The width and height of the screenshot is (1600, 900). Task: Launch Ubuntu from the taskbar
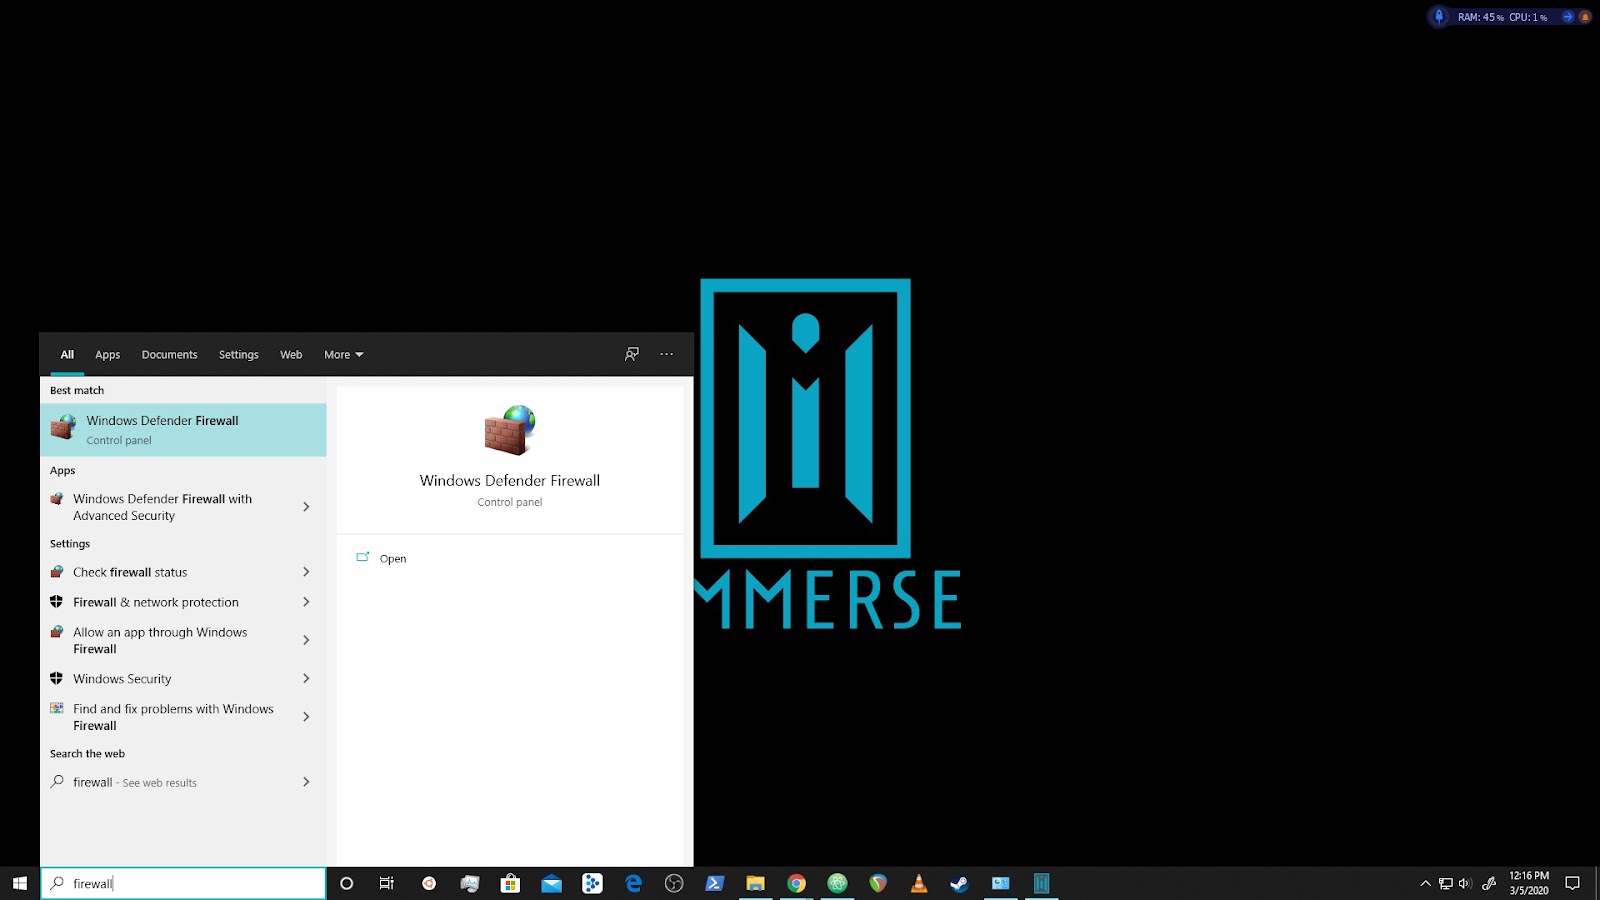click(429, 883)
